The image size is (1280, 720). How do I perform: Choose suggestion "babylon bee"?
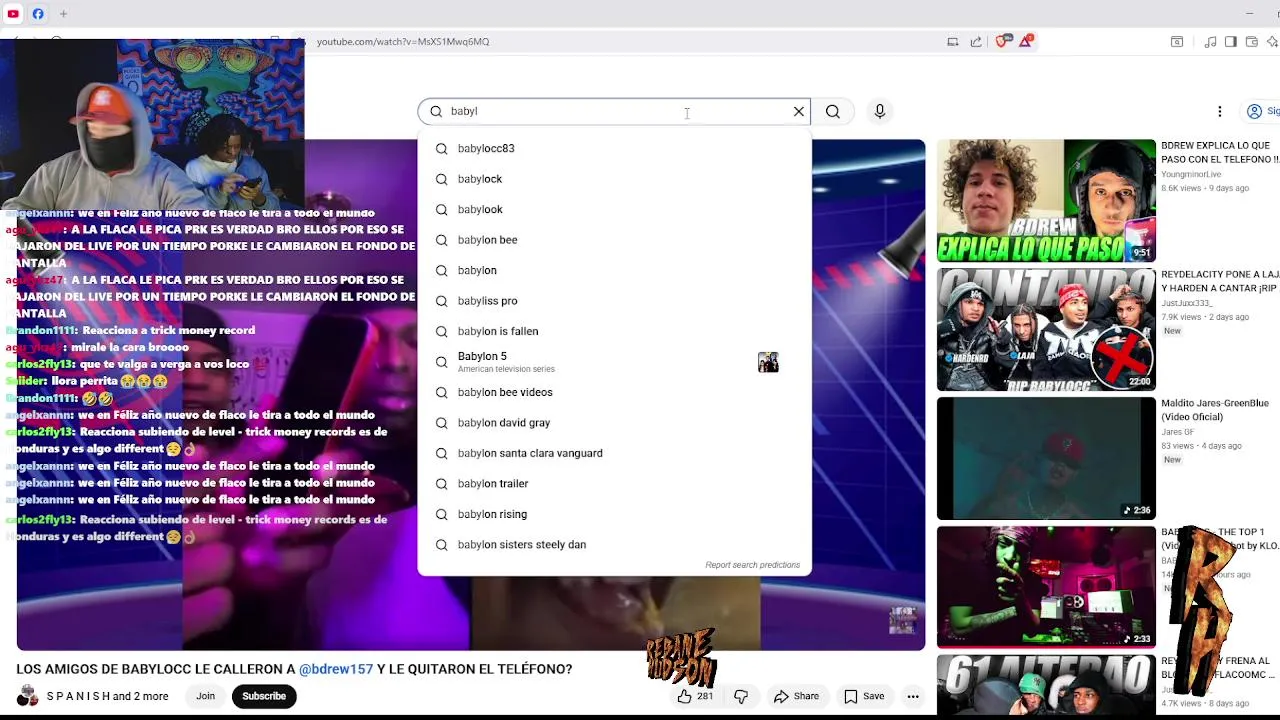point(614,240)
